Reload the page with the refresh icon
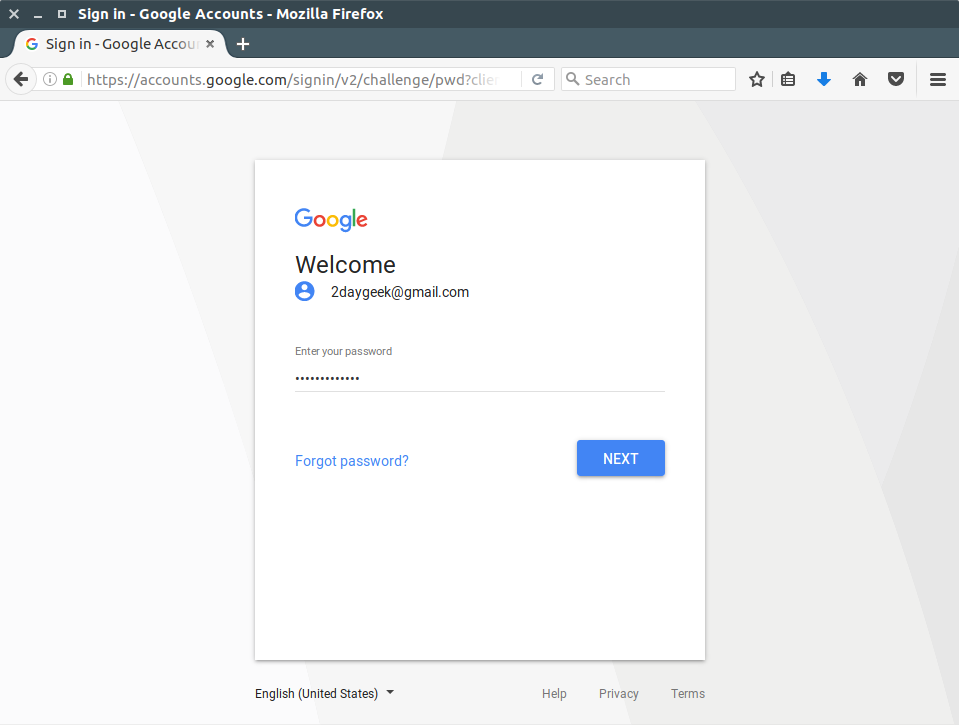The image size is (959, 725). tap(538, 79)
